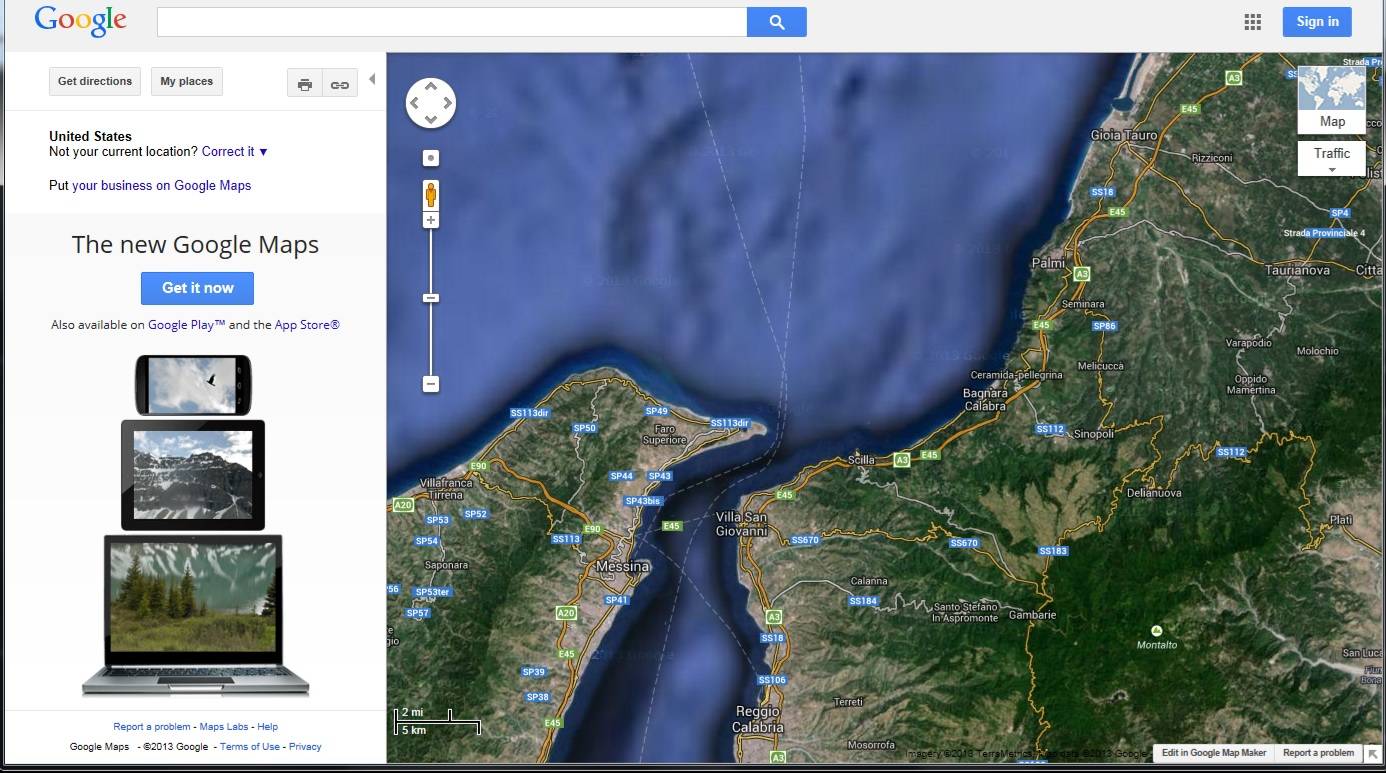This screenshot has height=773, width=1386.
Task: Click the Delianuova town label
Action: (x=1154, y=493)
